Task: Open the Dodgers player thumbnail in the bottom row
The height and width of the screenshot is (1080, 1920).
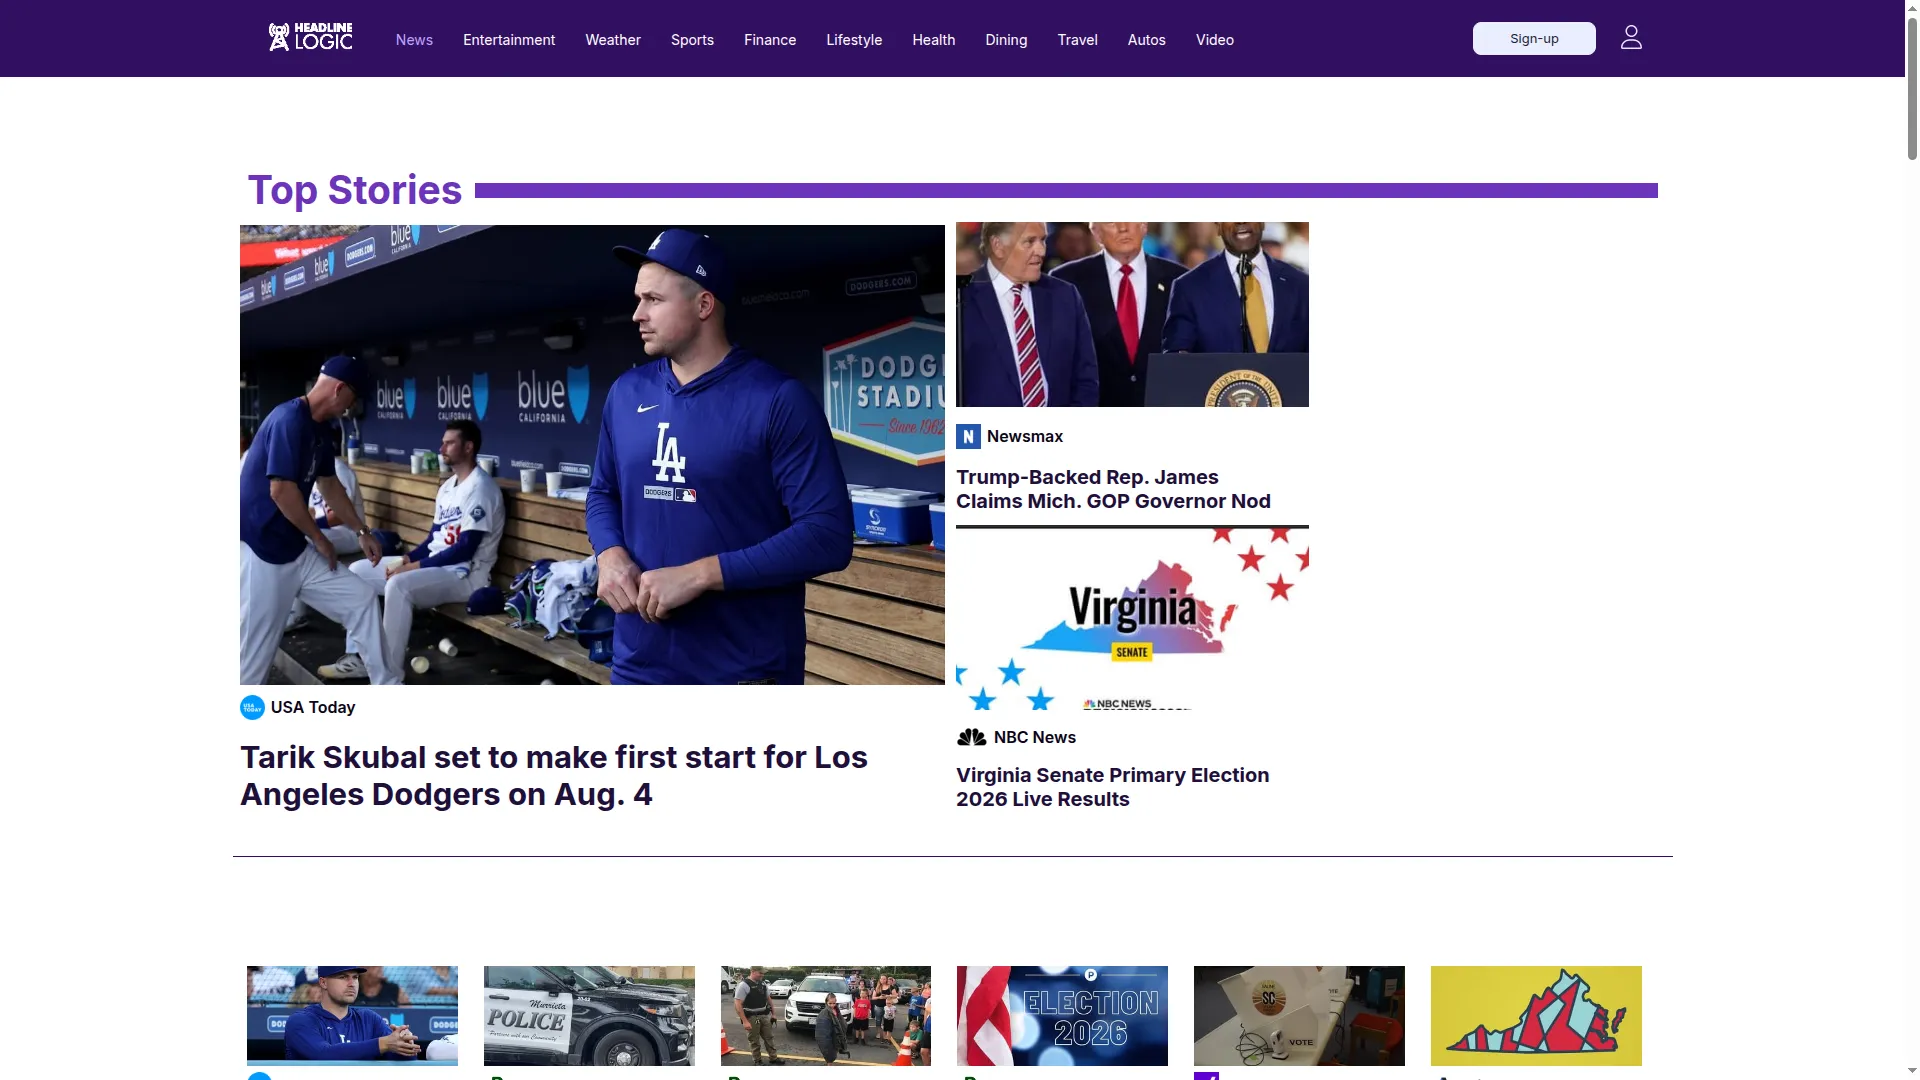Action: (x=352, y=1016)
